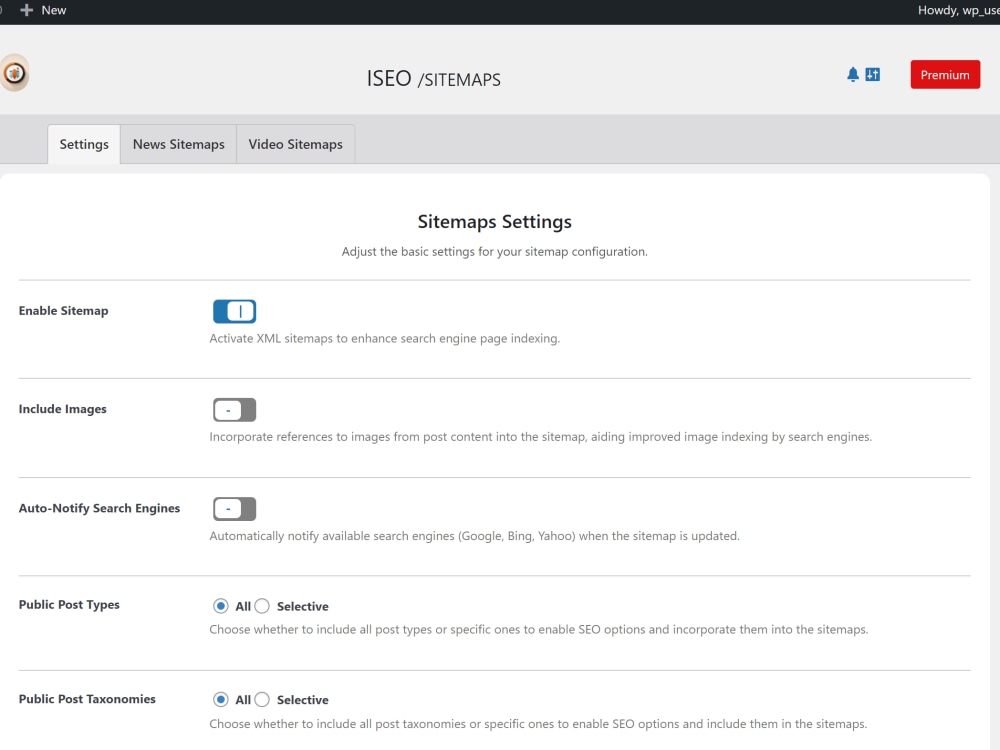Click the ISEO plugin logo icon
1000x750 pixels.
tap(15, 73)
